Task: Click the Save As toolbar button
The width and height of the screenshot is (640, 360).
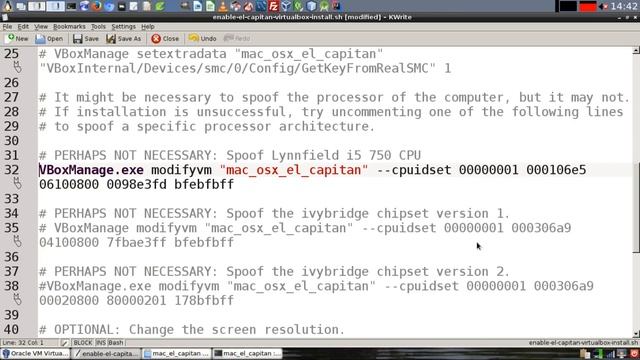Action: tap(123, 38)
